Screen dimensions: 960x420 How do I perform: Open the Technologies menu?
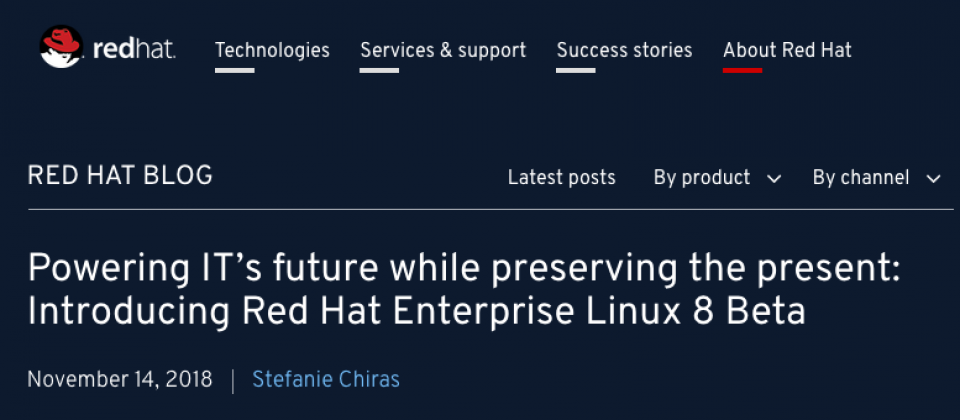272,50
